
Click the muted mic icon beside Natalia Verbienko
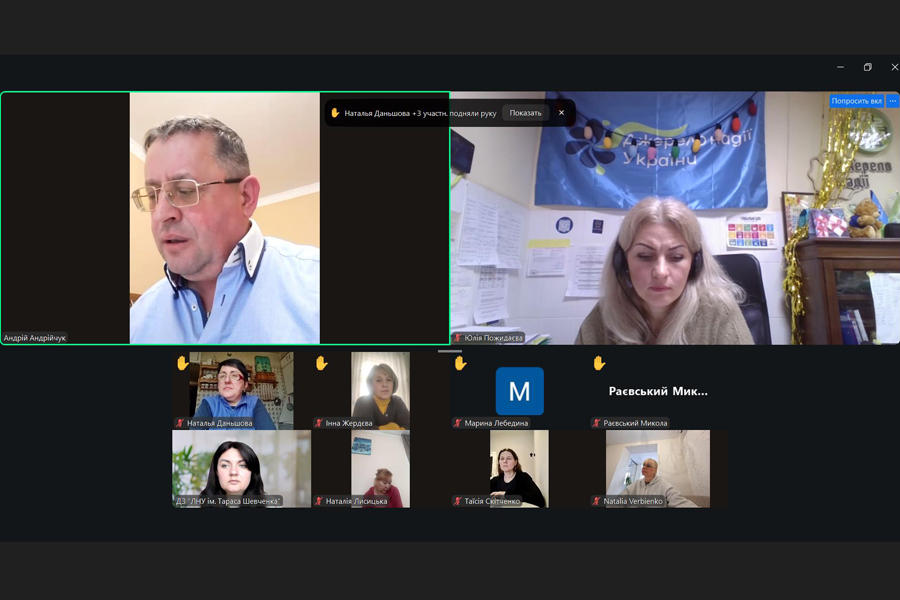click(x=596, y=501)
